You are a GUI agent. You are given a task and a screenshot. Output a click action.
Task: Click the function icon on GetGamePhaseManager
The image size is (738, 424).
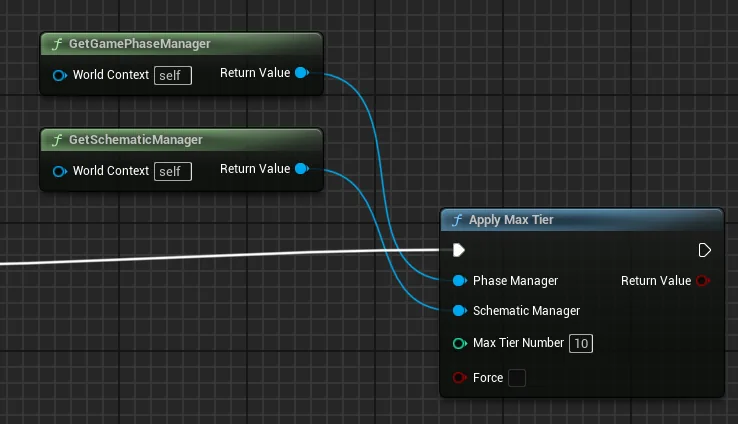coord(57,44)
